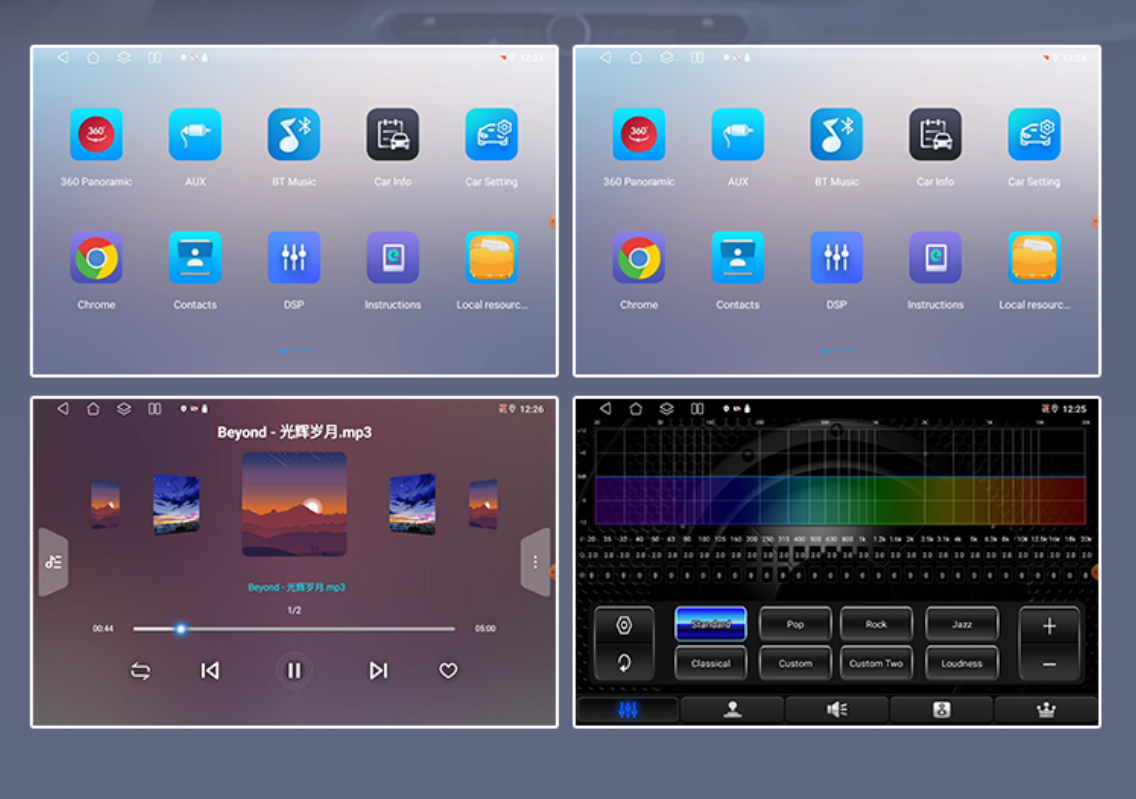Mark the song as favorite with heart icon
The image size is (1136, 799).
pos(448,671)
